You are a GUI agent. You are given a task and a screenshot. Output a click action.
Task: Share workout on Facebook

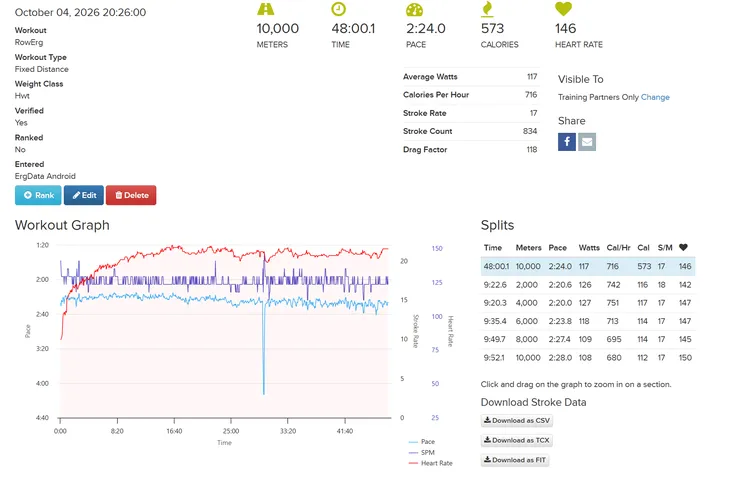tap(567, 142)
